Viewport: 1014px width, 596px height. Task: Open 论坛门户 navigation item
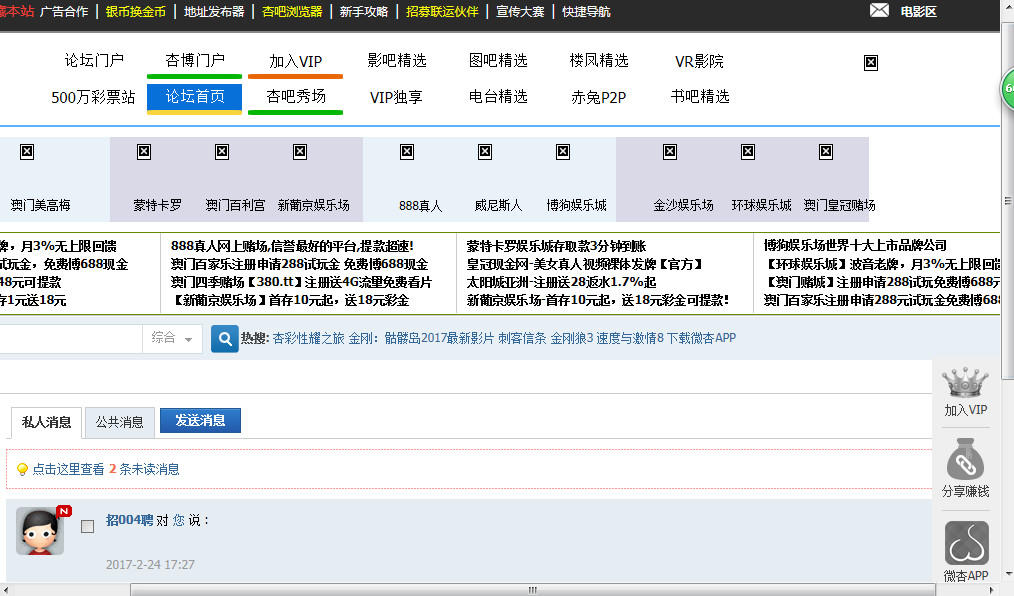point(94,61)
